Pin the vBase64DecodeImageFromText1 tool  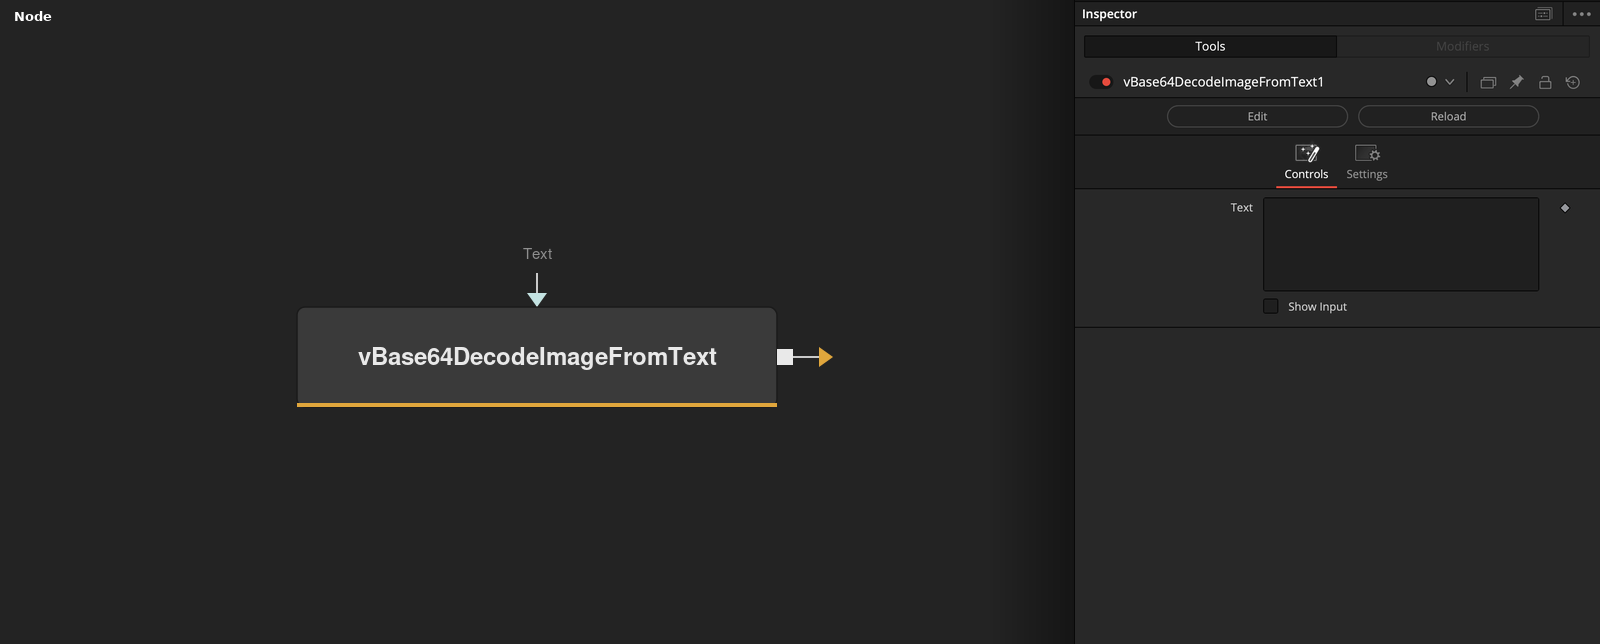pos(1516,82)
